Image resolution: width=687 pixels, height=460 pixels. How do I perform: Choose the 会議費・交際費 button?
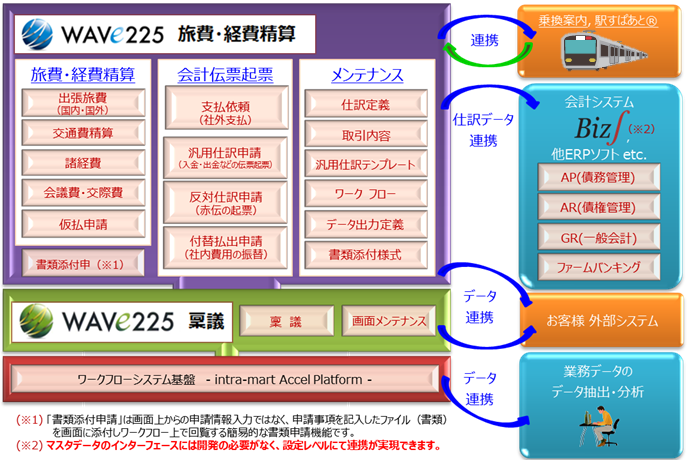coord(83,193)
